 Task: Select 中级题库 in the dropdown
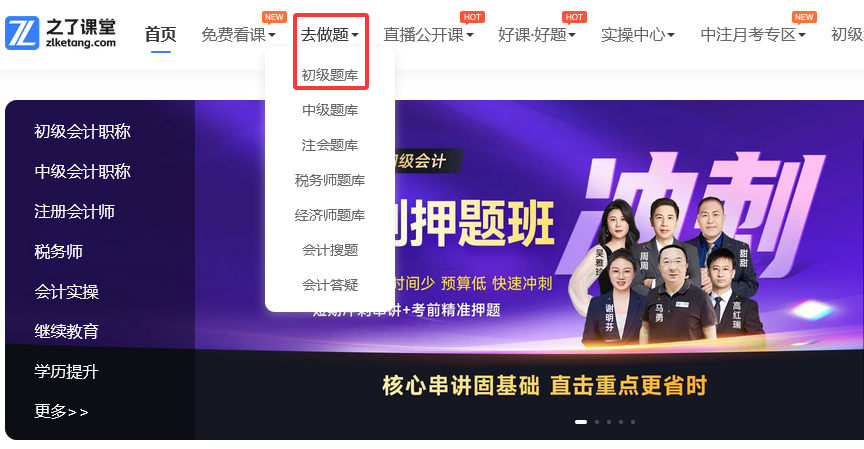330,110
